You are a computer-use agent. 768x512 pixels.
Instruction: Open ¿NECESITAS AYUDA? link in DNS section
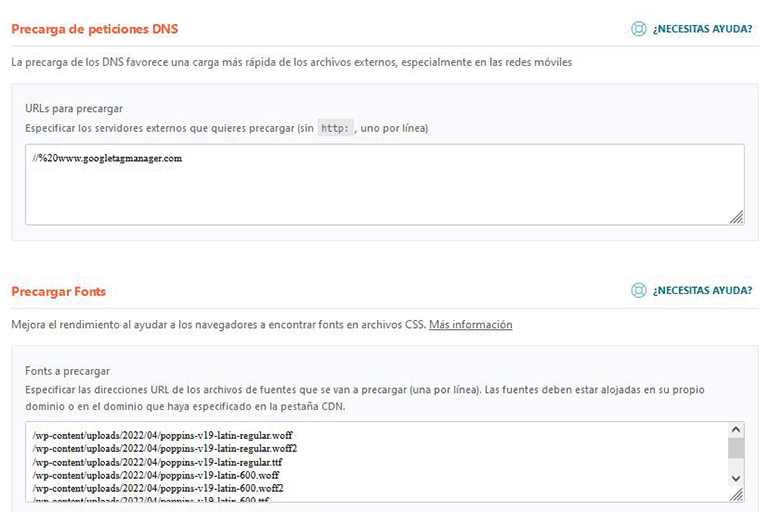702,29
